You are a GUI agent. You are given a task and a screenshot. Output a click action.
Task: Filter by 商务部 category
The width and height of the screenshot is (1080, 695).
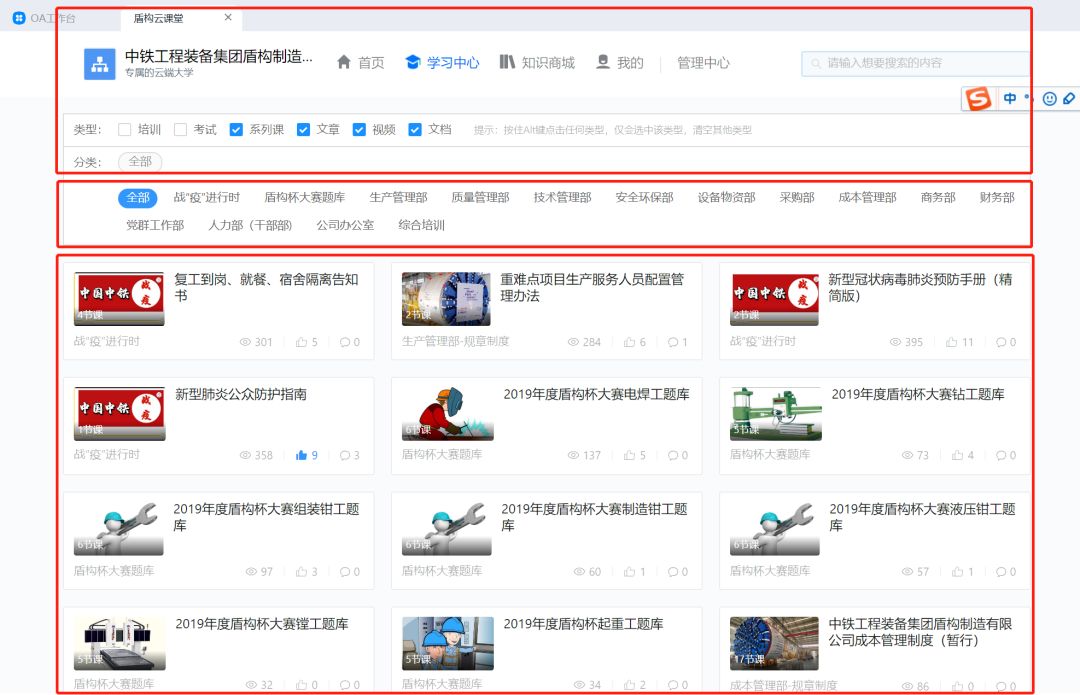click(938, 198)
